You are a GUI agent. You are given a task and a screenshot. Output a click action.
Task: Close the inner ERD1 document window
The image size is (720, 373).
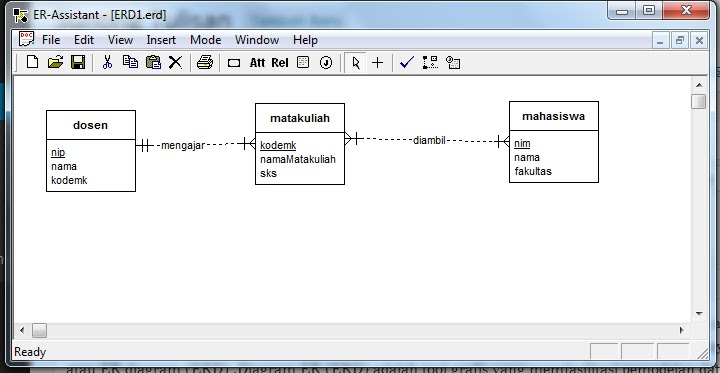pyautogui.click(x=699, y=41)
